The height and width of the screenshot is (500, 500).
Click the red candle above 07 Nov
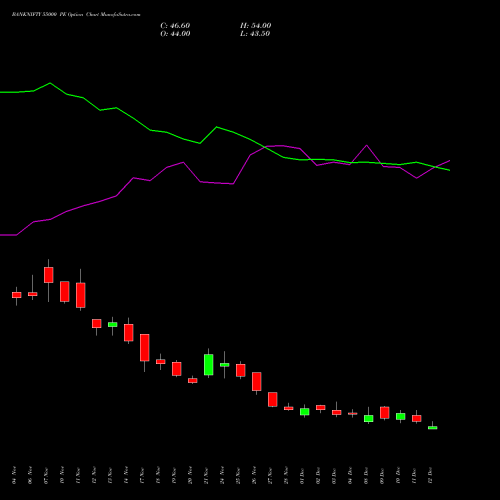tap(49, 275)
